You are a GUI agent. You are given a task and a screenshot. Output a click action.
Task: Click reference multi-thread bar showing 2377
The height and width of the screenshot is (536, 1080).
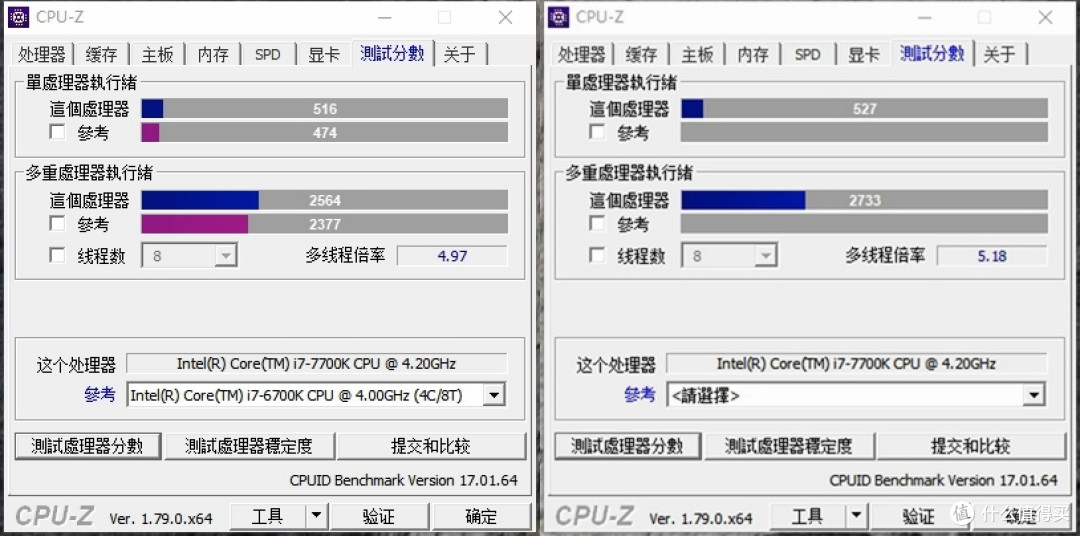tap(325, 224)
